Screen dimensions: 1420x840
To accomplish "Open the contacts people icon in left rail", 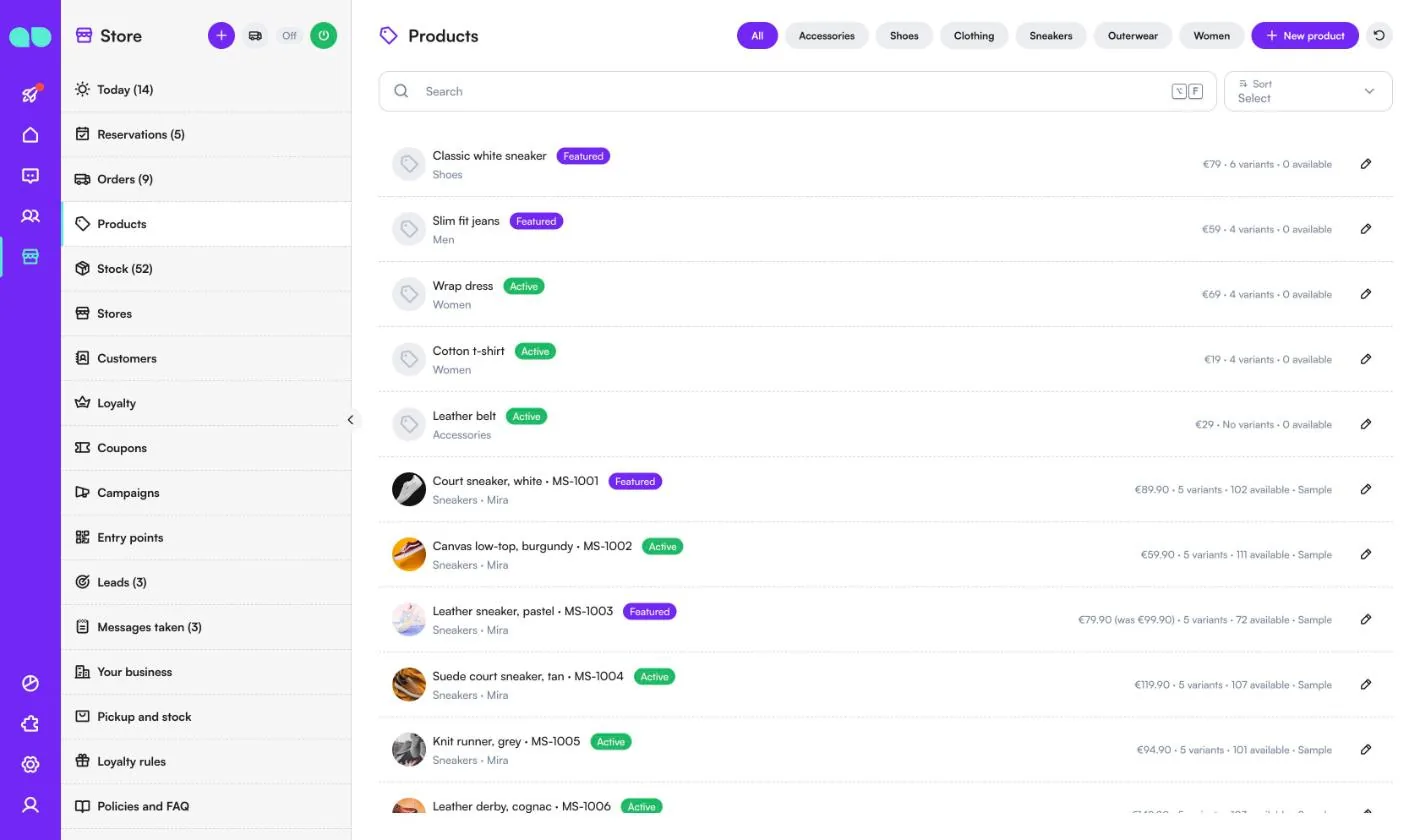I will pyautogui.click(x=30, y=216).
